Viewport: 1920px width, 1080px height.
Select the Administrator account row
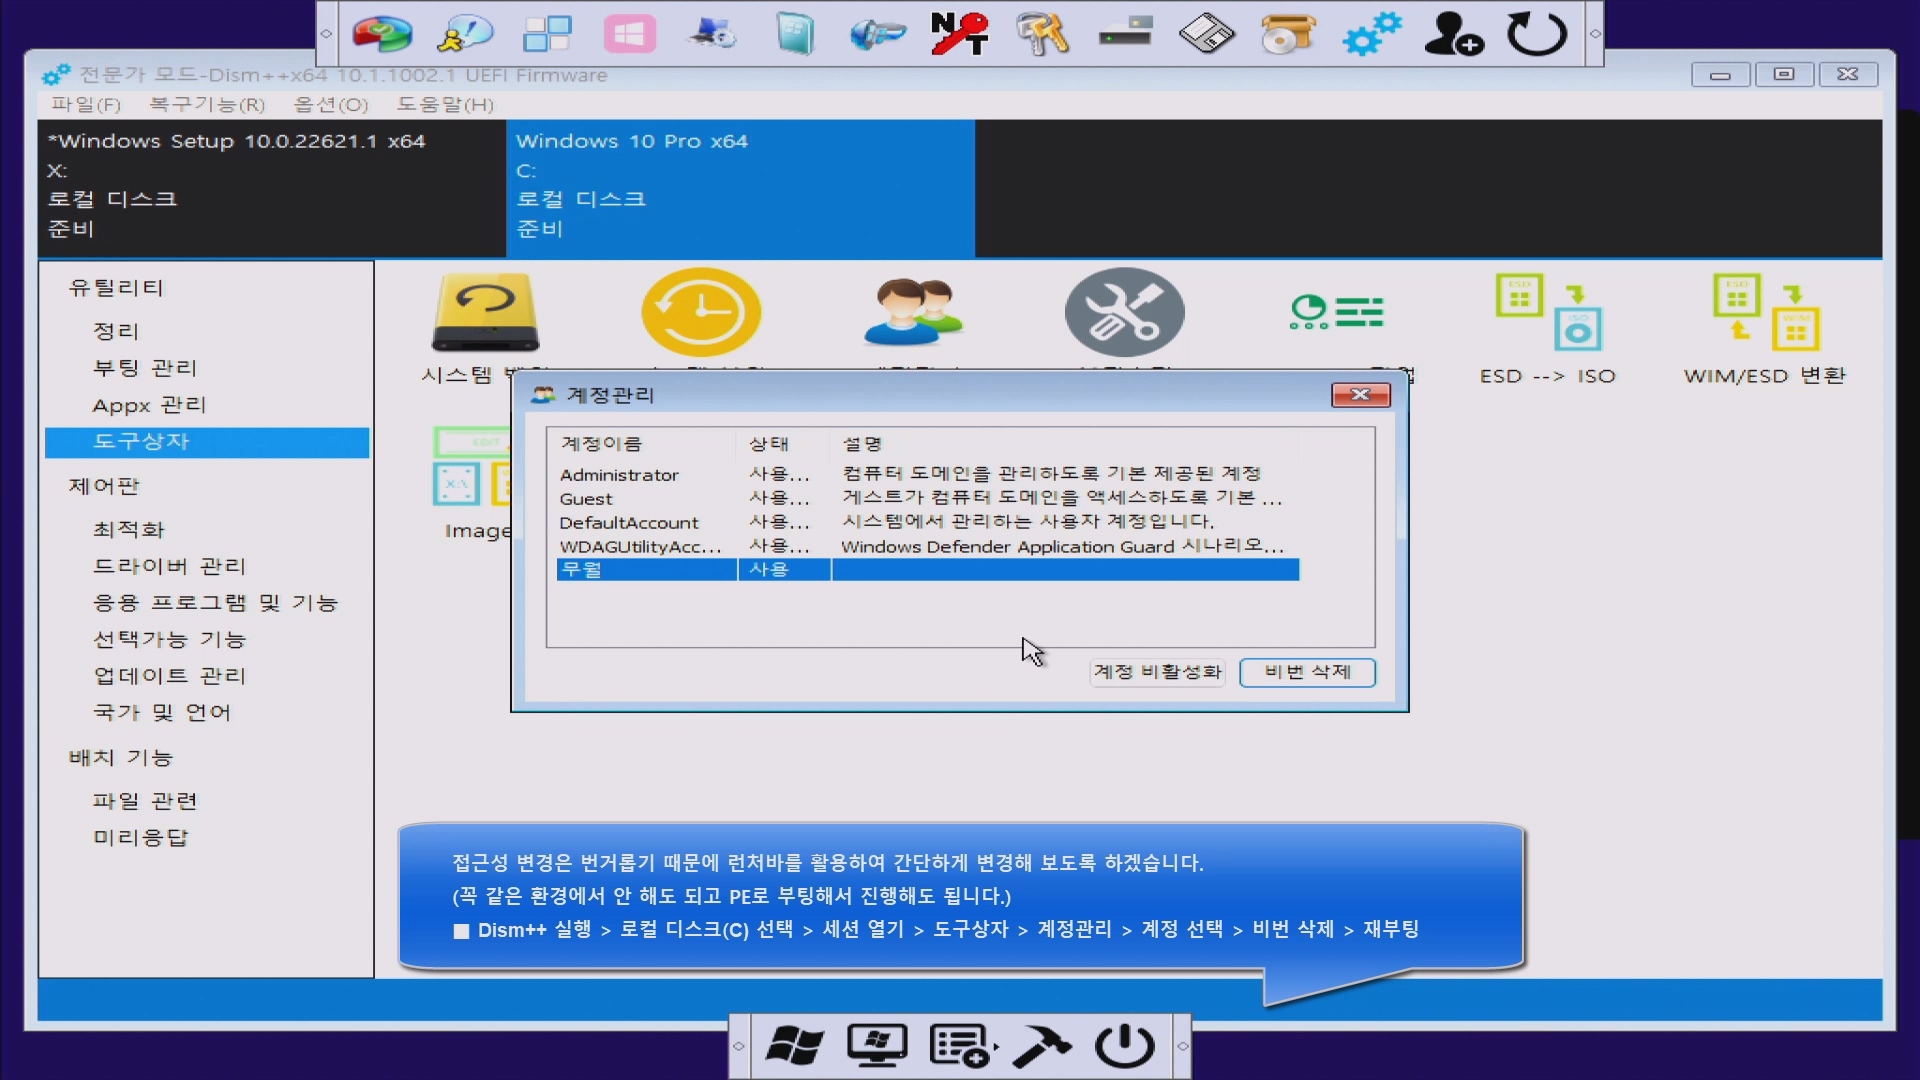(x=619, y=475)
